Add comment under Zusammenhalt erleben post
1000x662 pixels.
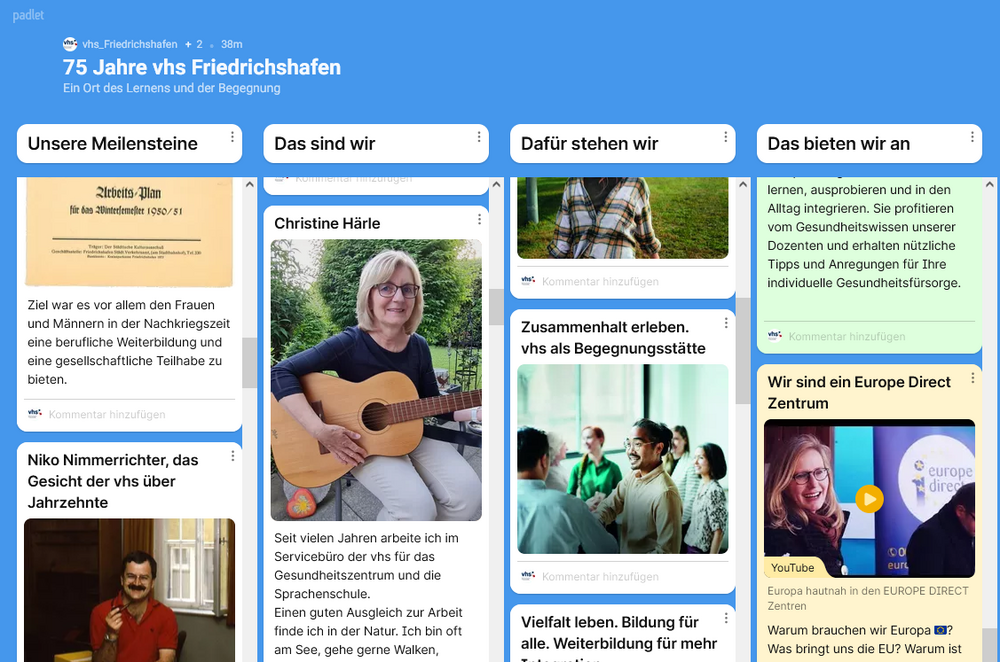click(600, 577)
